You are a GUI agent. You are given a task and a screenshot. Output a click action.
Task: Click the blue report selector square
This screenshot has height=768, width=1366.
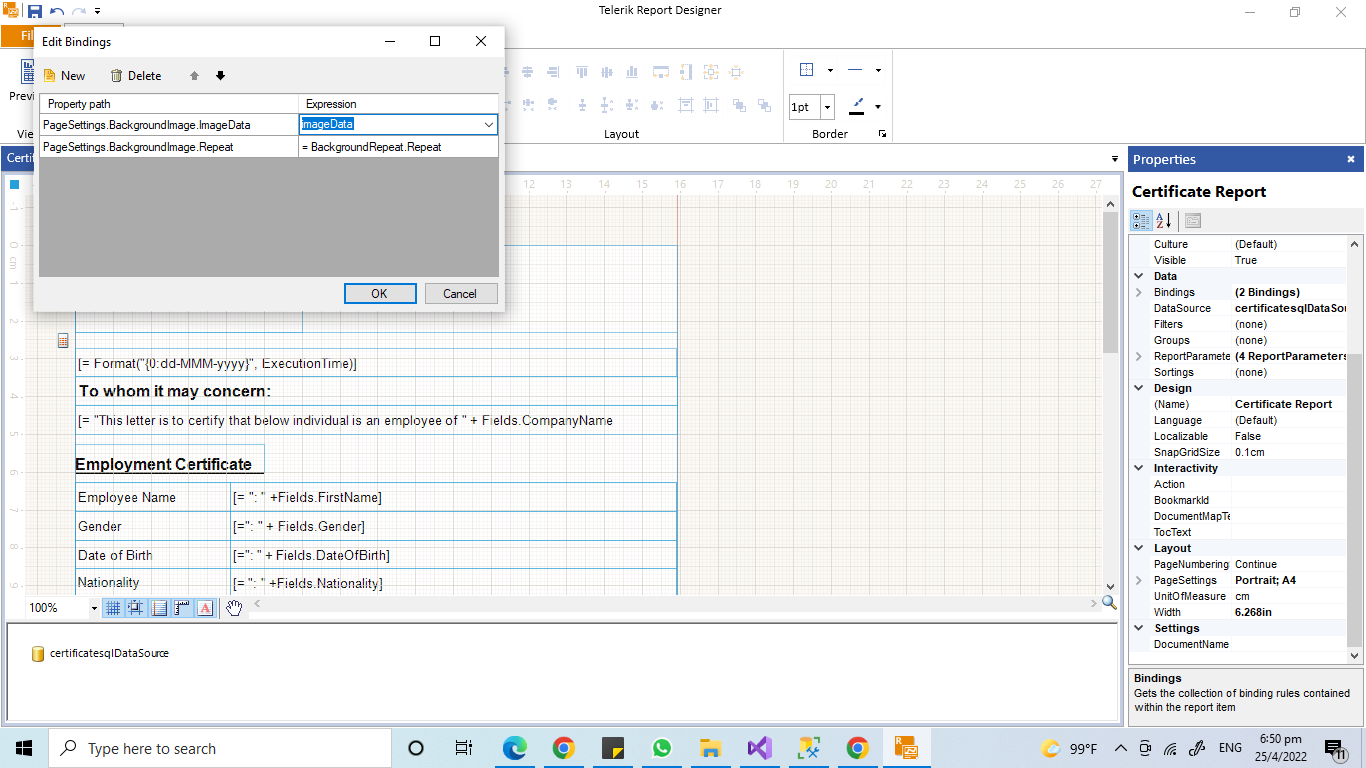[15, 184]
